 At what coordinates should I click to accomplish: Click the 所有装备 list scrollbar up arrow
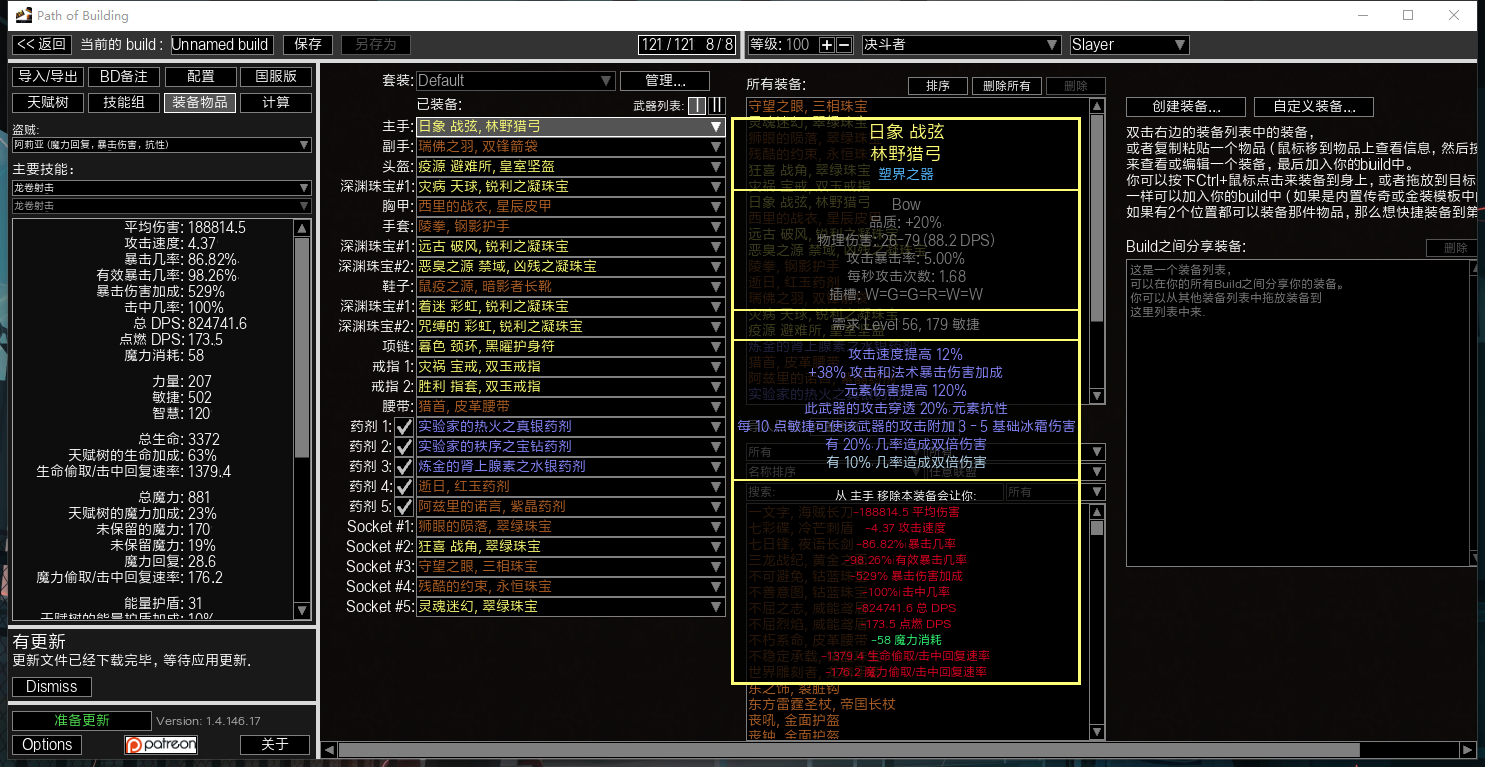[x=1097, y=106]
